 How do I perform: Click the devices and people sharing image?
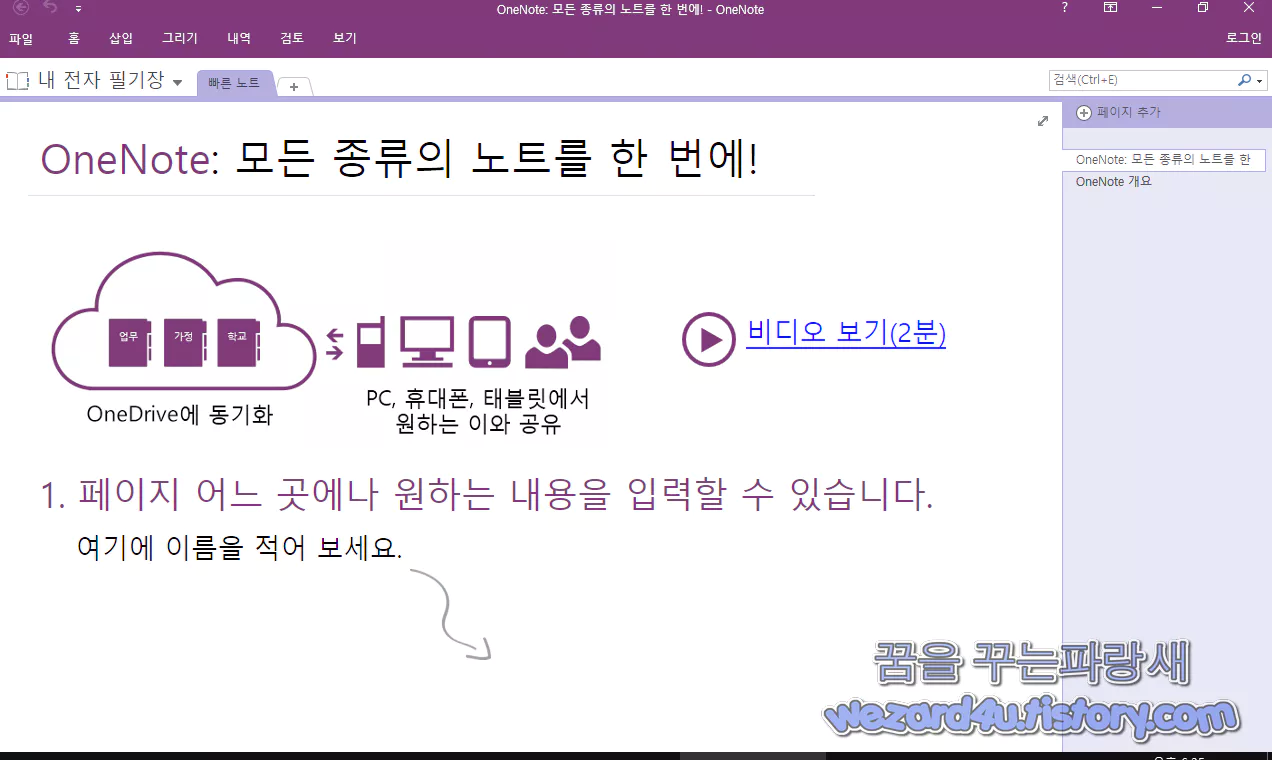click(466, 343)
